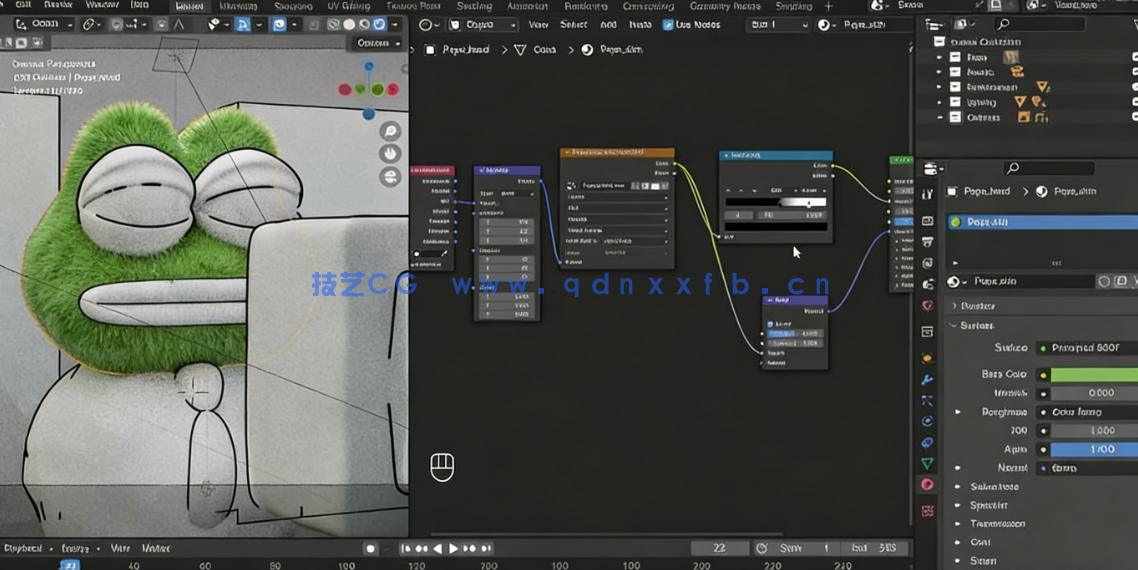
Task: Collapse the Surface panel
Action: coord(954,326)
